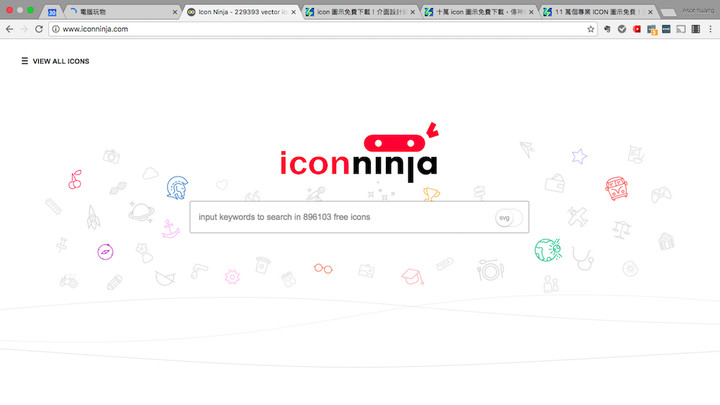The image size is (720, 405).
Task: Click the orange glasses icon
Action: coord(323,268)
